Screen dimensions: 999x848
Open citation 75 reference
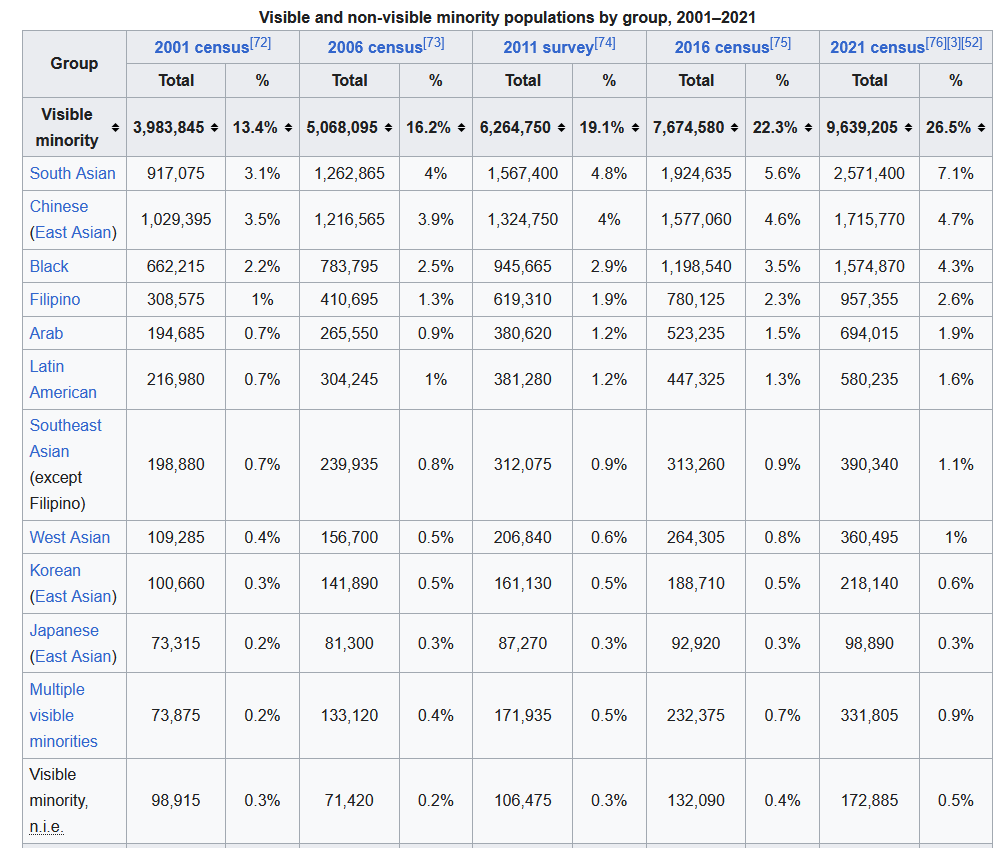(x=780, y=43)
